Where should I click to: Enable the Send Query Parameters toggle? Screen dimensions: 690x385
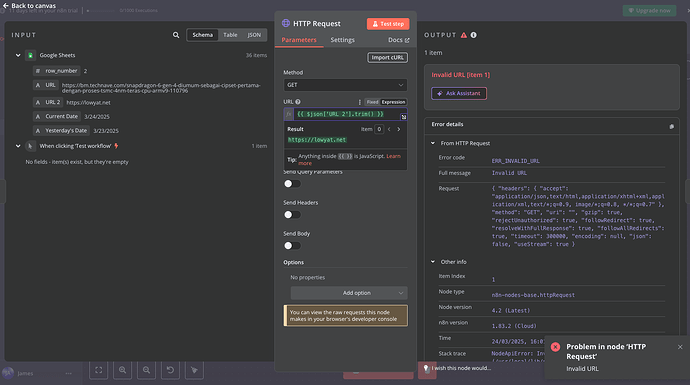pos(292,183)
